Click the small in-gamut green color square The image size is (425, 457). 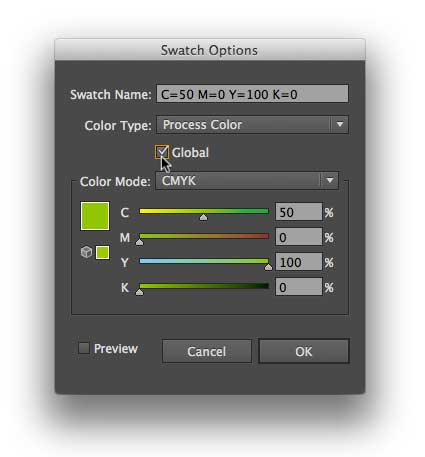coord(102,252)
